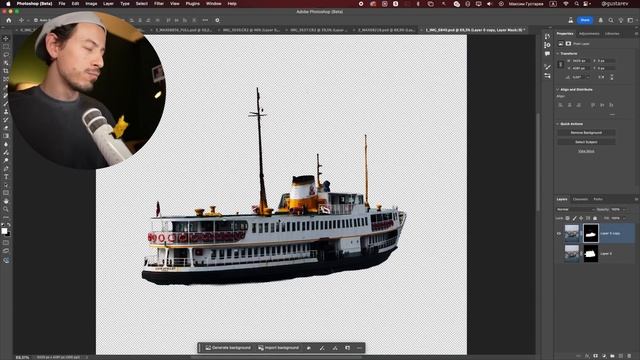The width and height of the screenshot is (640, 360).
Task: Open the Comments panel icon in the collapsed dock
Action: point(547,53)
